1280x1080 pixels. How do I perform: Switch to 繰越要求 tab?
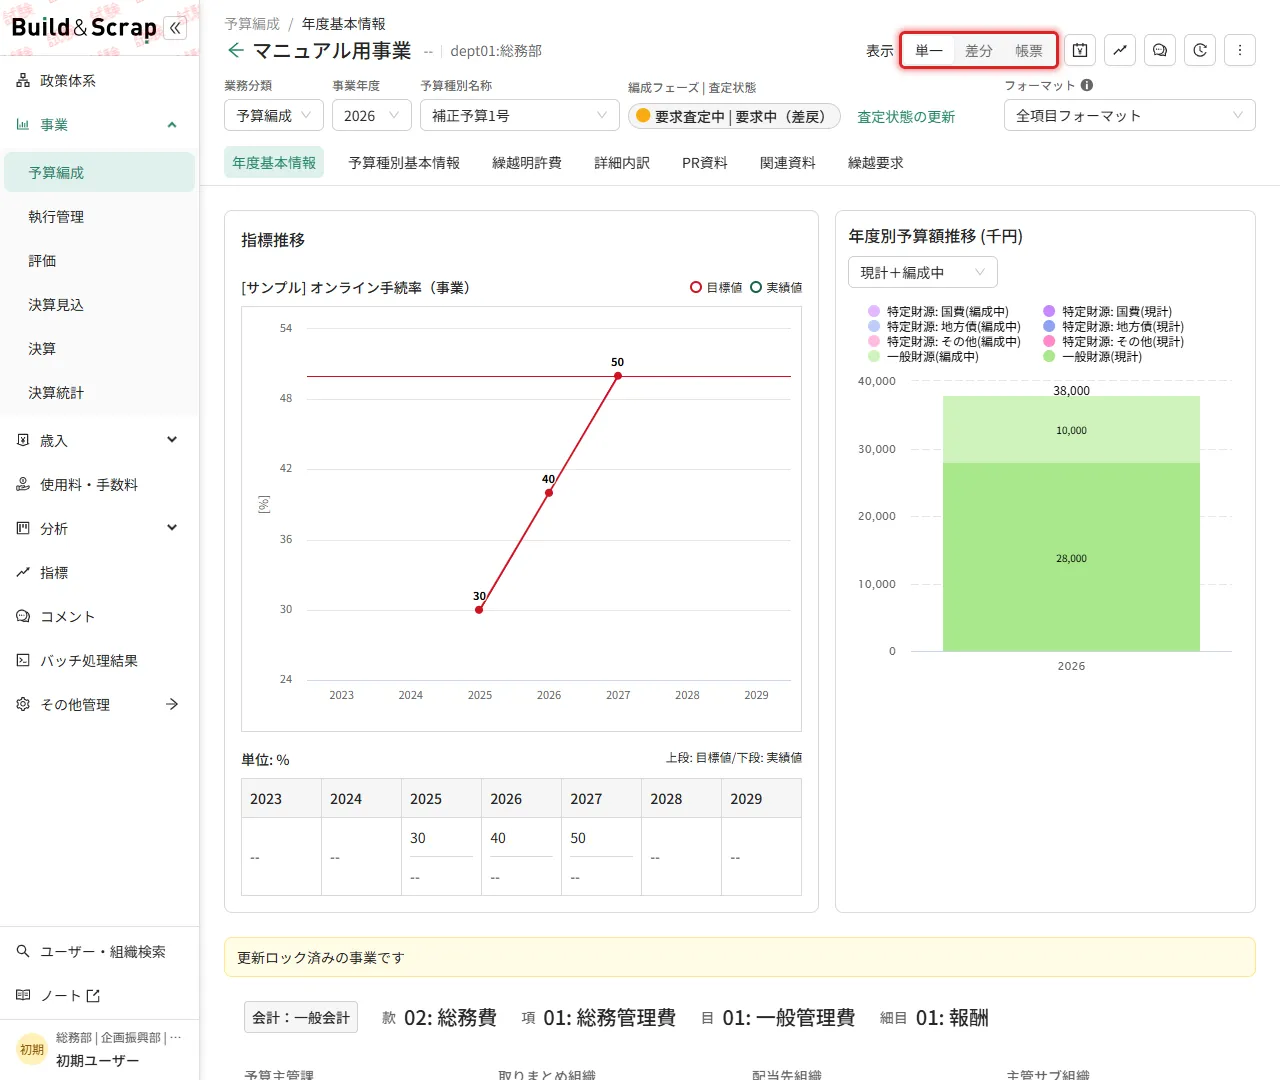pyautogui.click(x=876, y=162)
